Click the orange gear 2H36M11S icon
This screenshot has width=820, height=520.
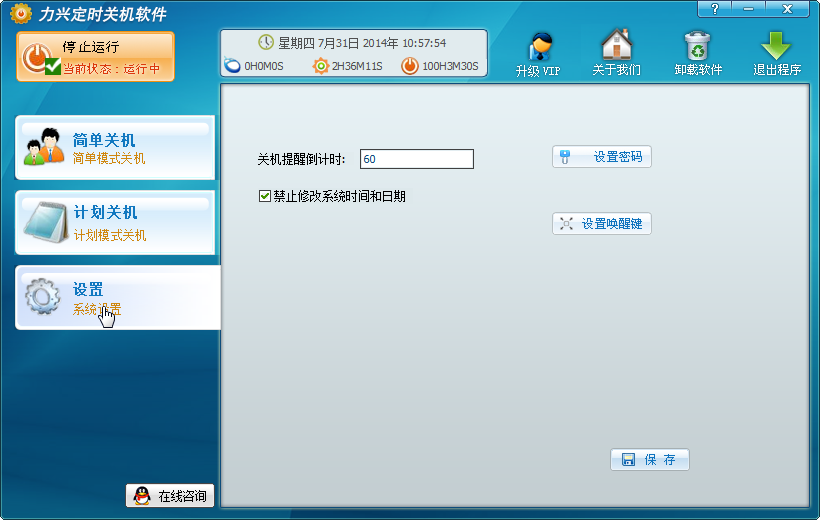[321, 66]
